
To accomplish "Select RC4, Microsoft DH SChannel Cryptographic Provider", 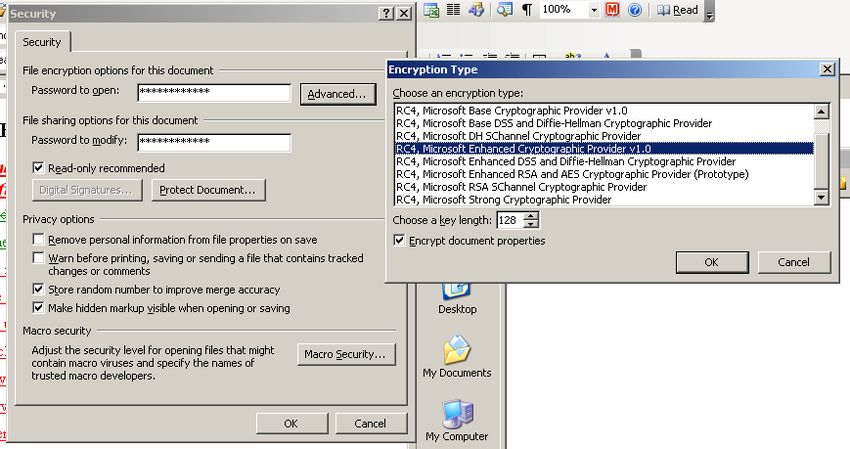I will 604,136.
